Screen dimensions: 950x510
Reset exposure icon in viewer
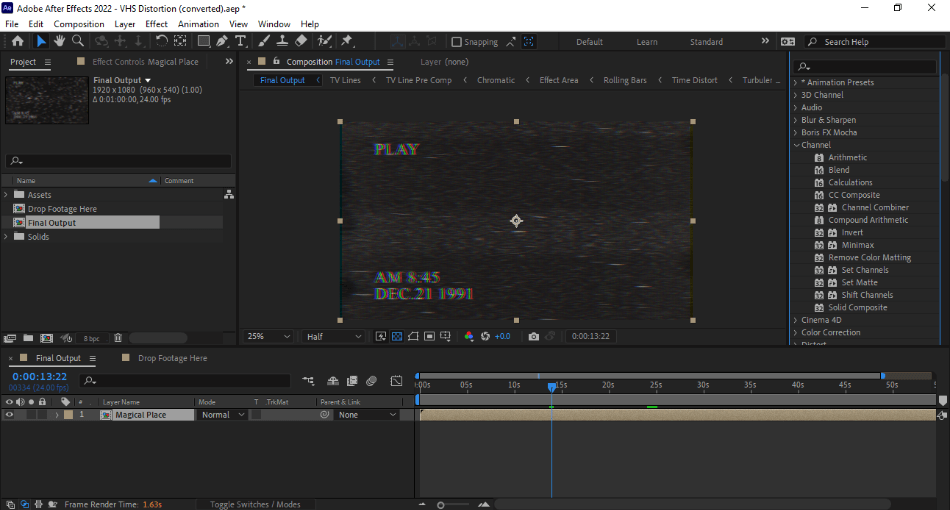tap(485, 336)
